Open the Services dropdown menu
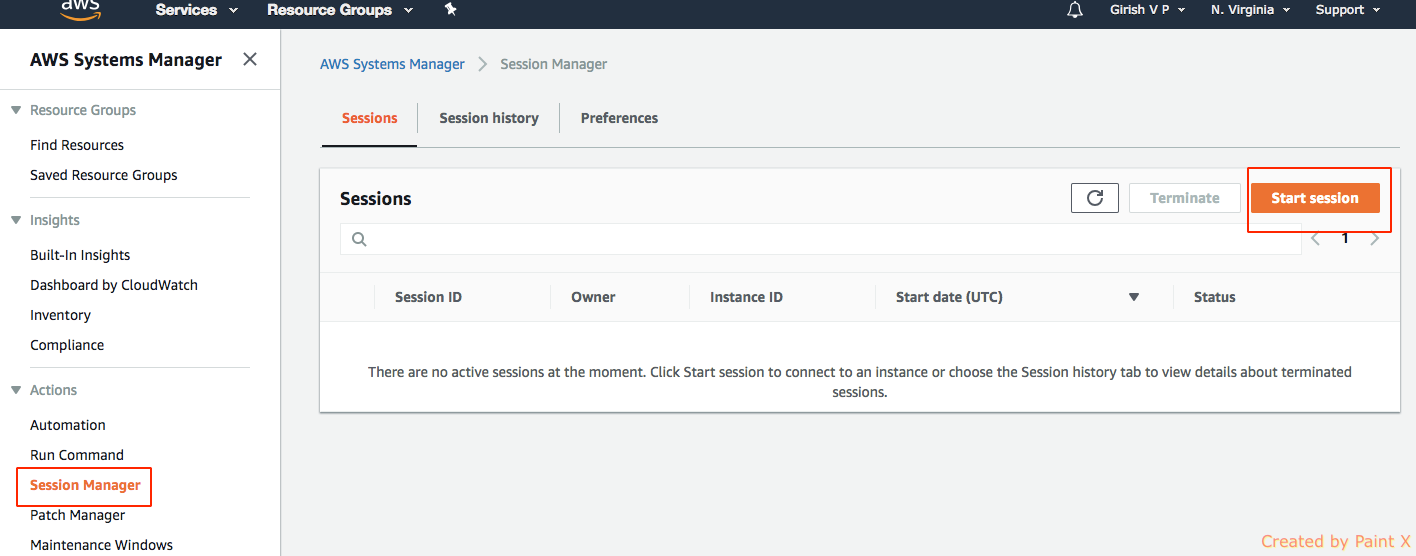Image resolution: width=1416 pixels, height=556 pixels. [x=197, y=10]
